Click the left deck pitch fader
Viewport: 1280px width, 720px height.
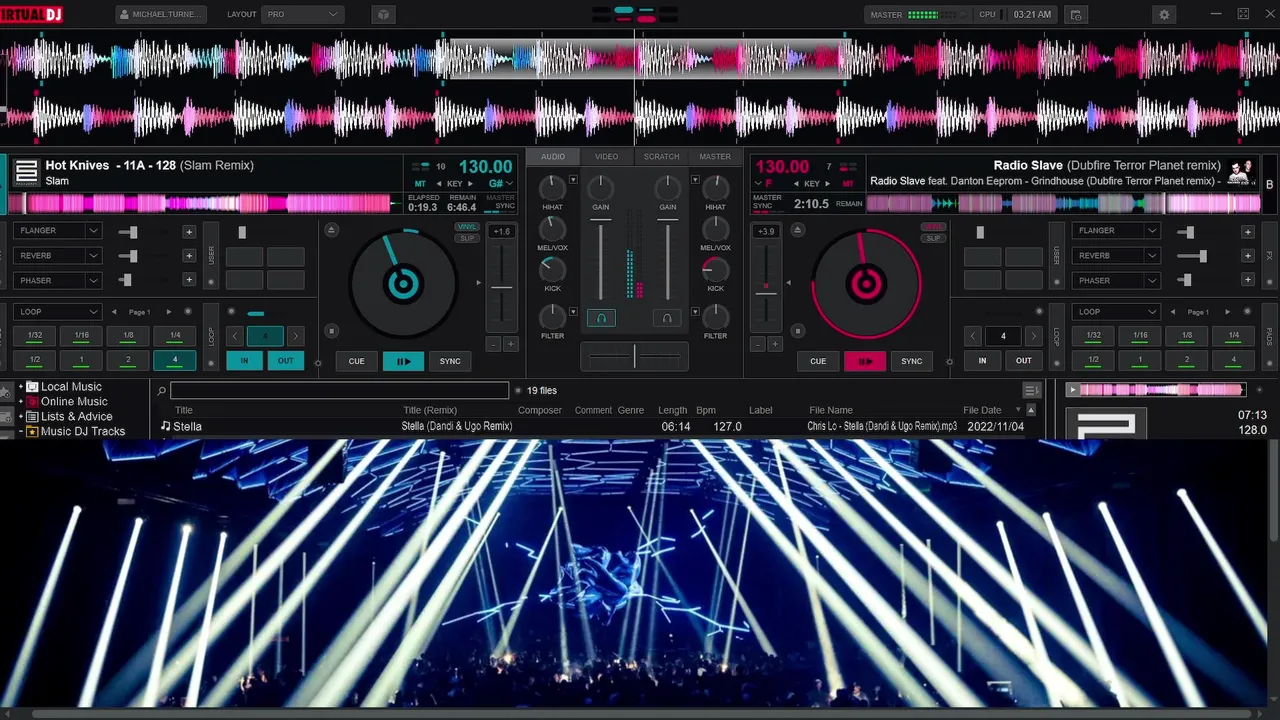coord(502,287)
